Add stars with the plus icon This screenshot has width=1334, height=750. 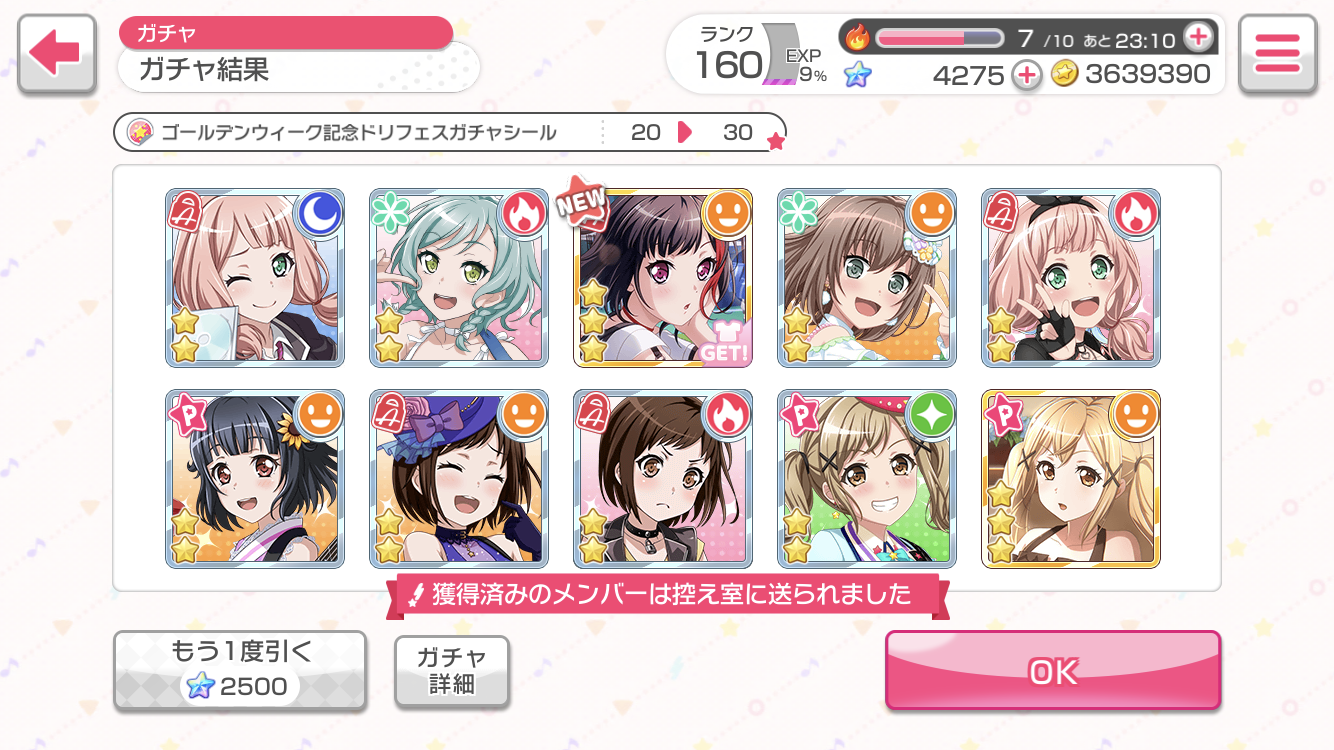click(1026, 75)
